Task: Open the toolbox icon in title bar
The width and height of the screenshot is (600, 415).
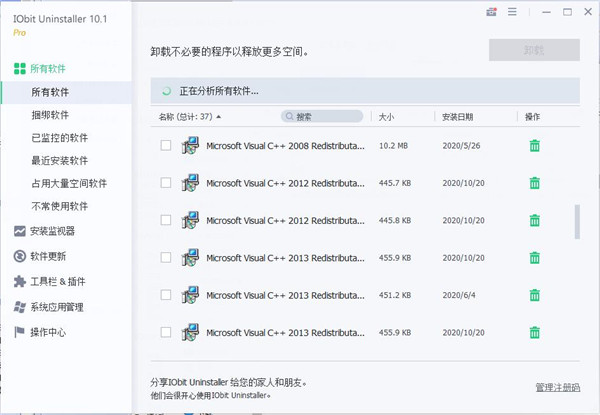Action: [x=491, y=12]
